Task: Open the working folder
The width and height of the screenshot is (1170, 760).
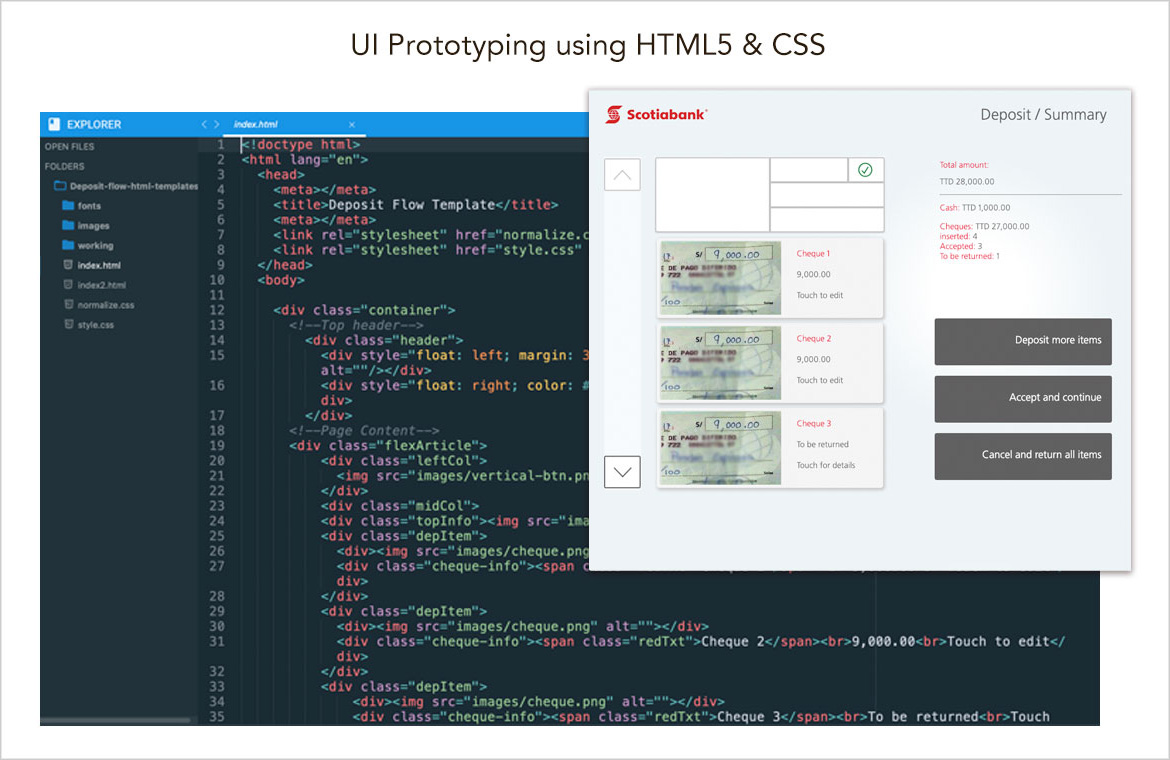Action: click(x=94, y=245)
